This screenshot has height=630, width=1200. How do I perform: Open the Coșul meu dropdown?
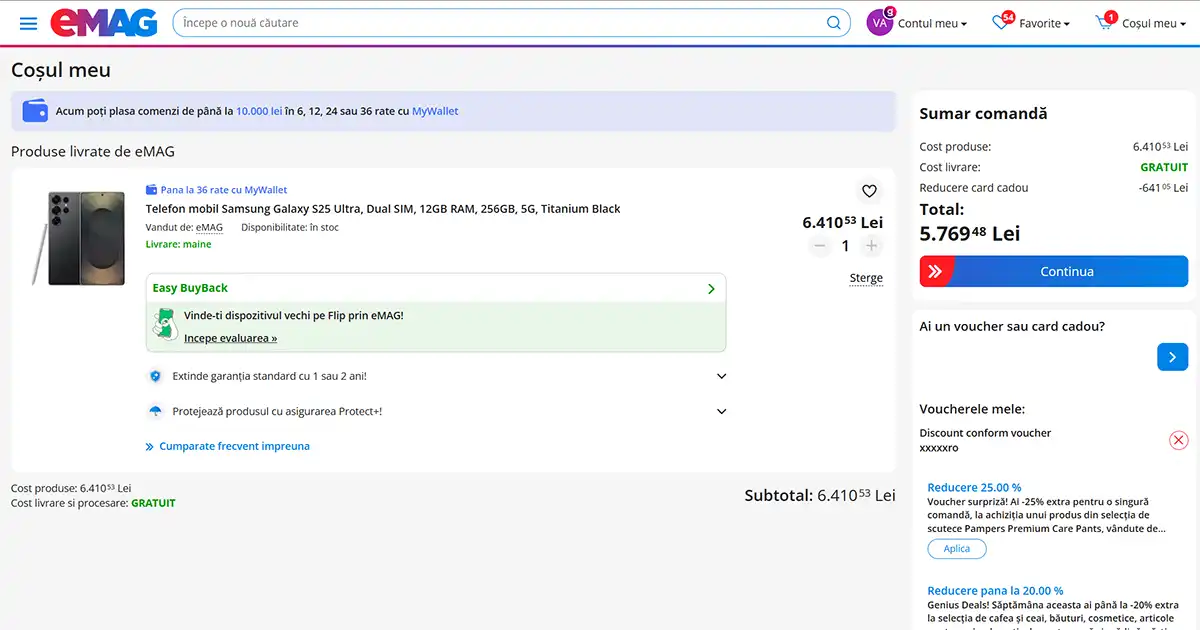(1154, 23)
